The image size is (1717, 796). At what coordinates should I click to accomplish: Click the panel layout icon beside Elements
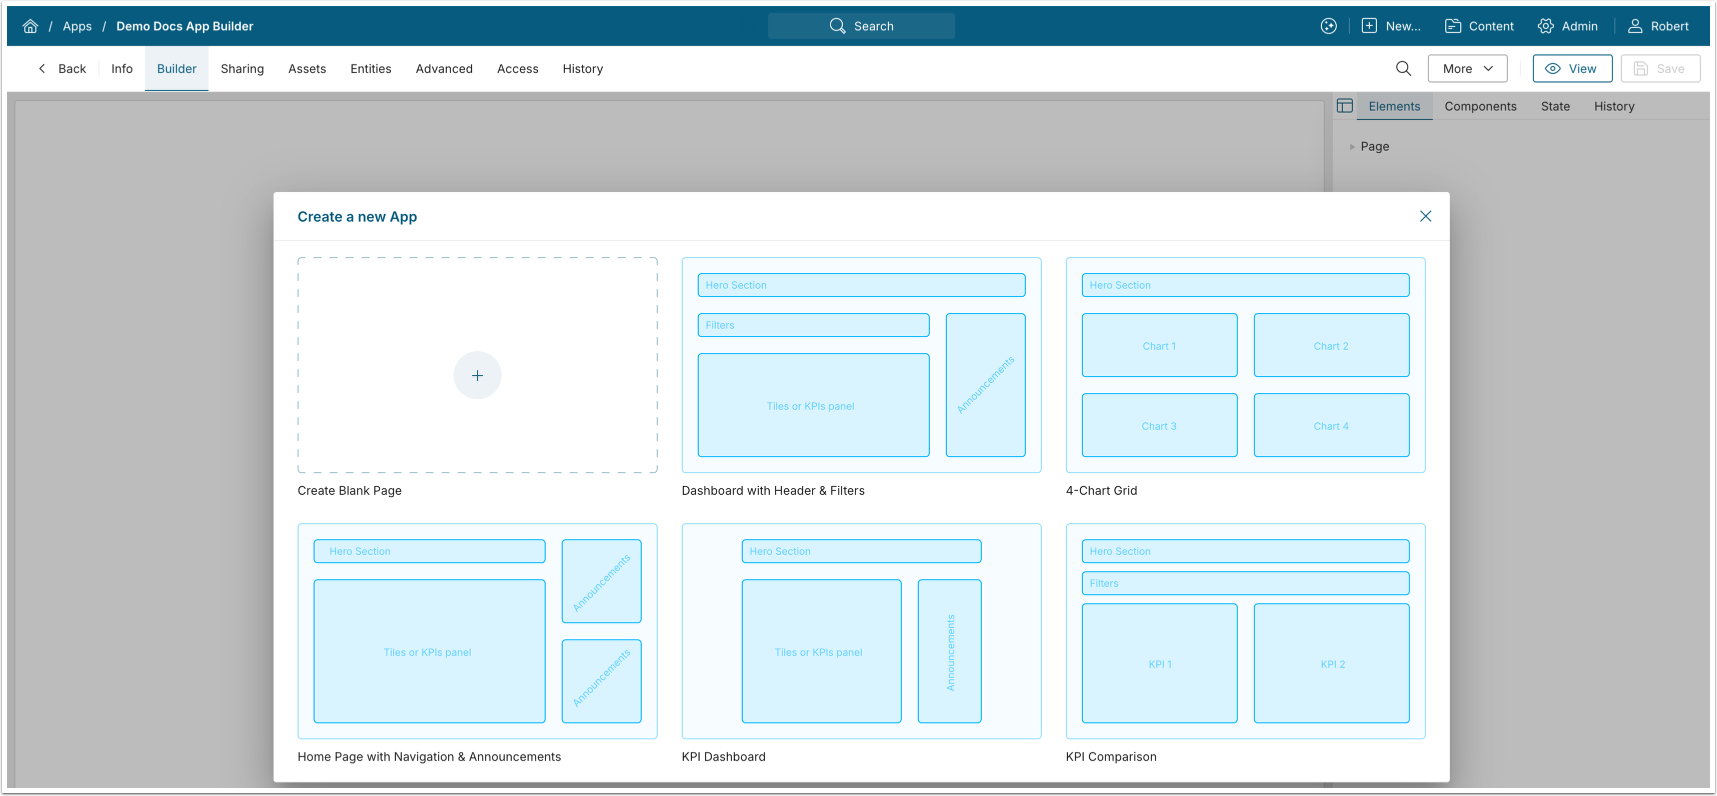click(1345, 106)
